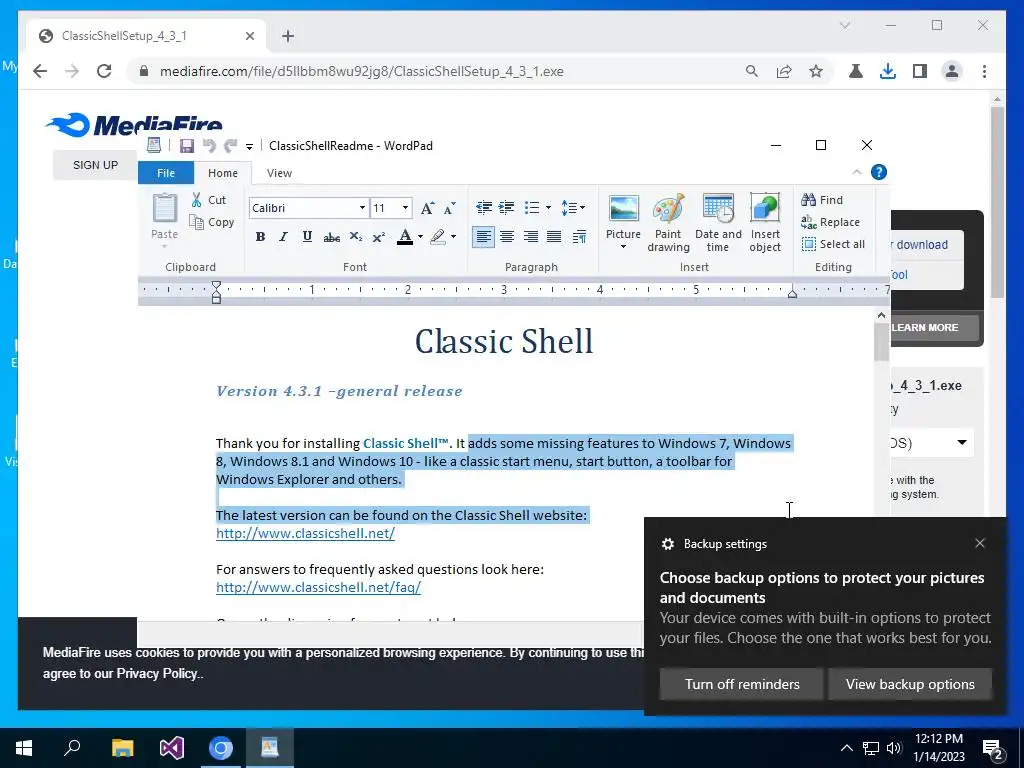Insert a picture
The image size is (1024, 768).
623,214
